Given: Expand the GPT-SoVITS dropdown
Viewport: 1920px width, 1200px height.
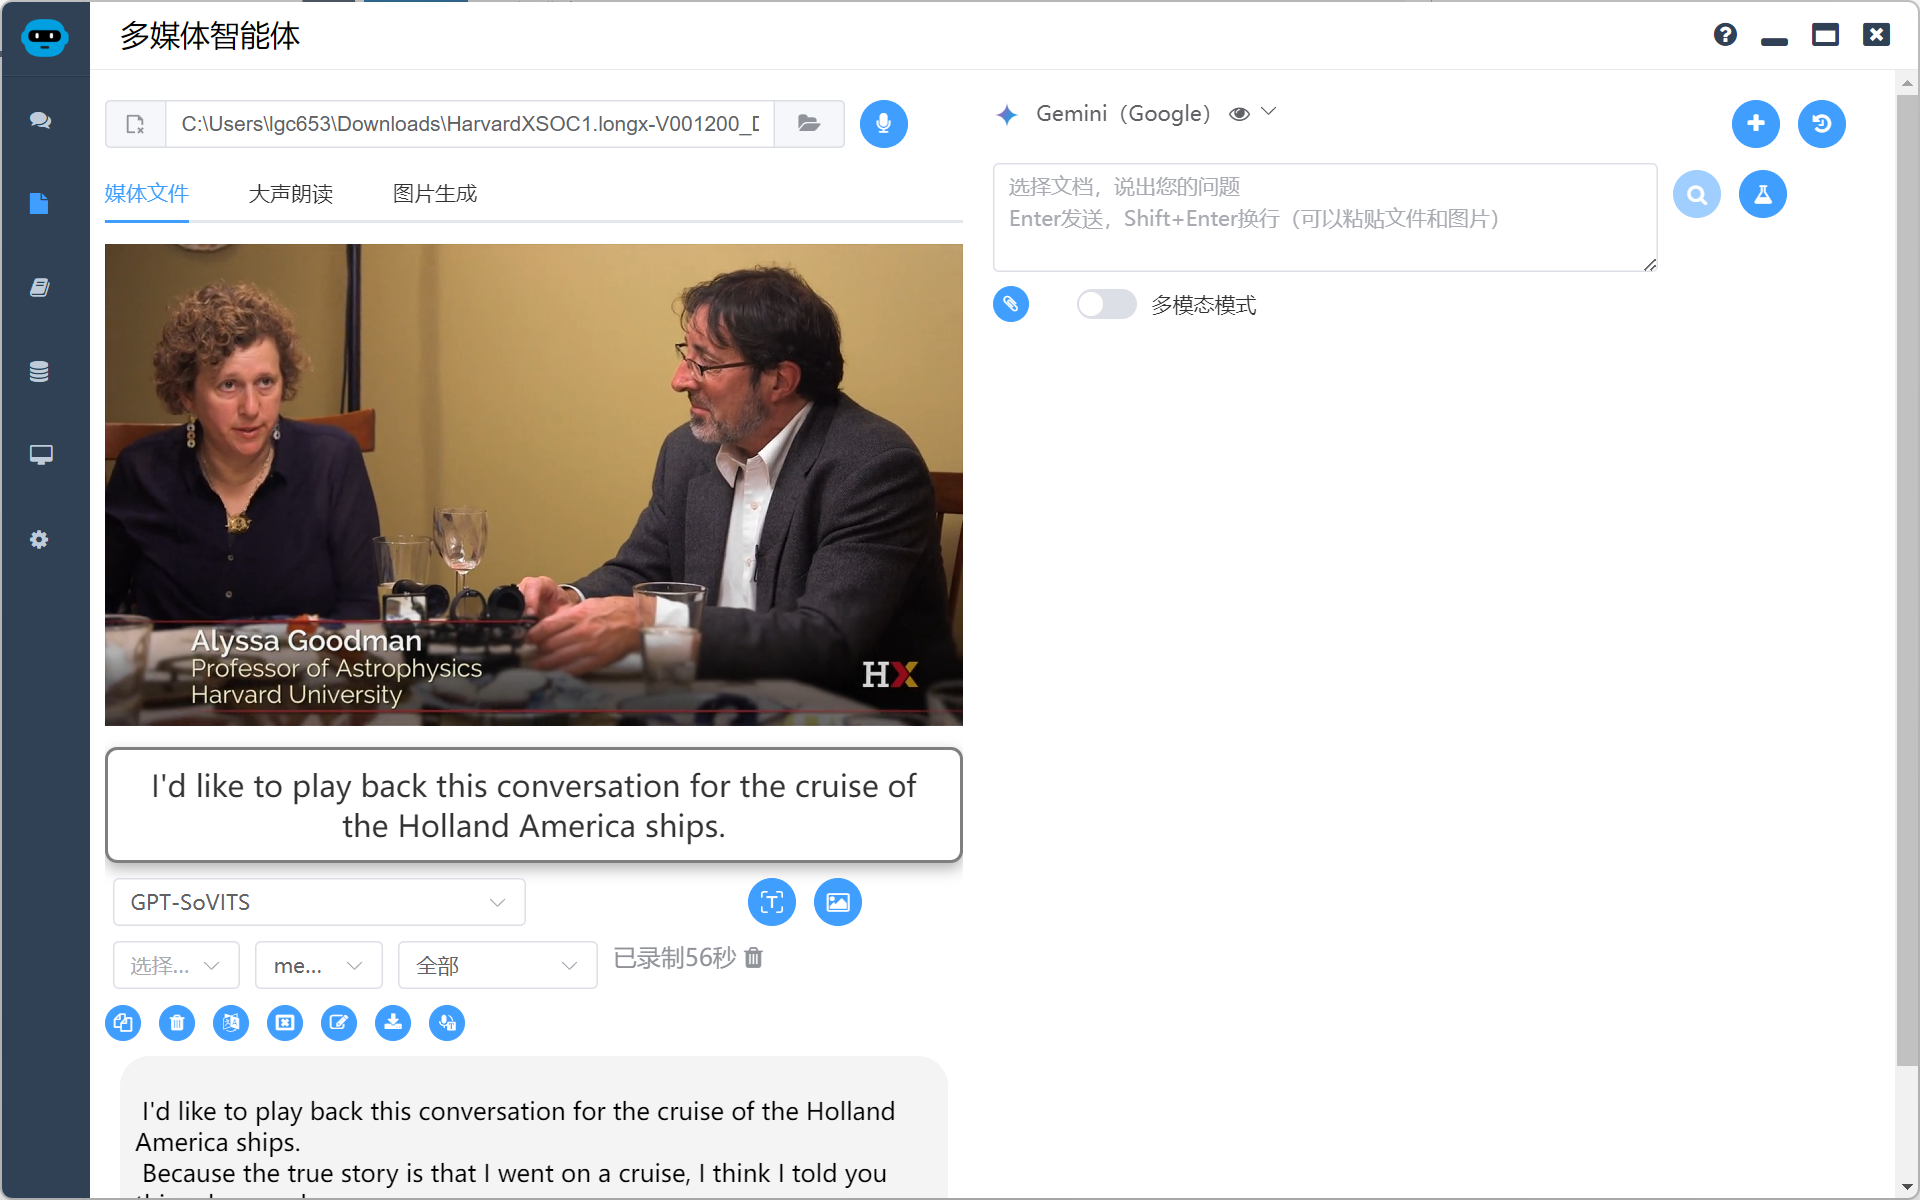Looking at the screenshot, I should coord(319,902).
